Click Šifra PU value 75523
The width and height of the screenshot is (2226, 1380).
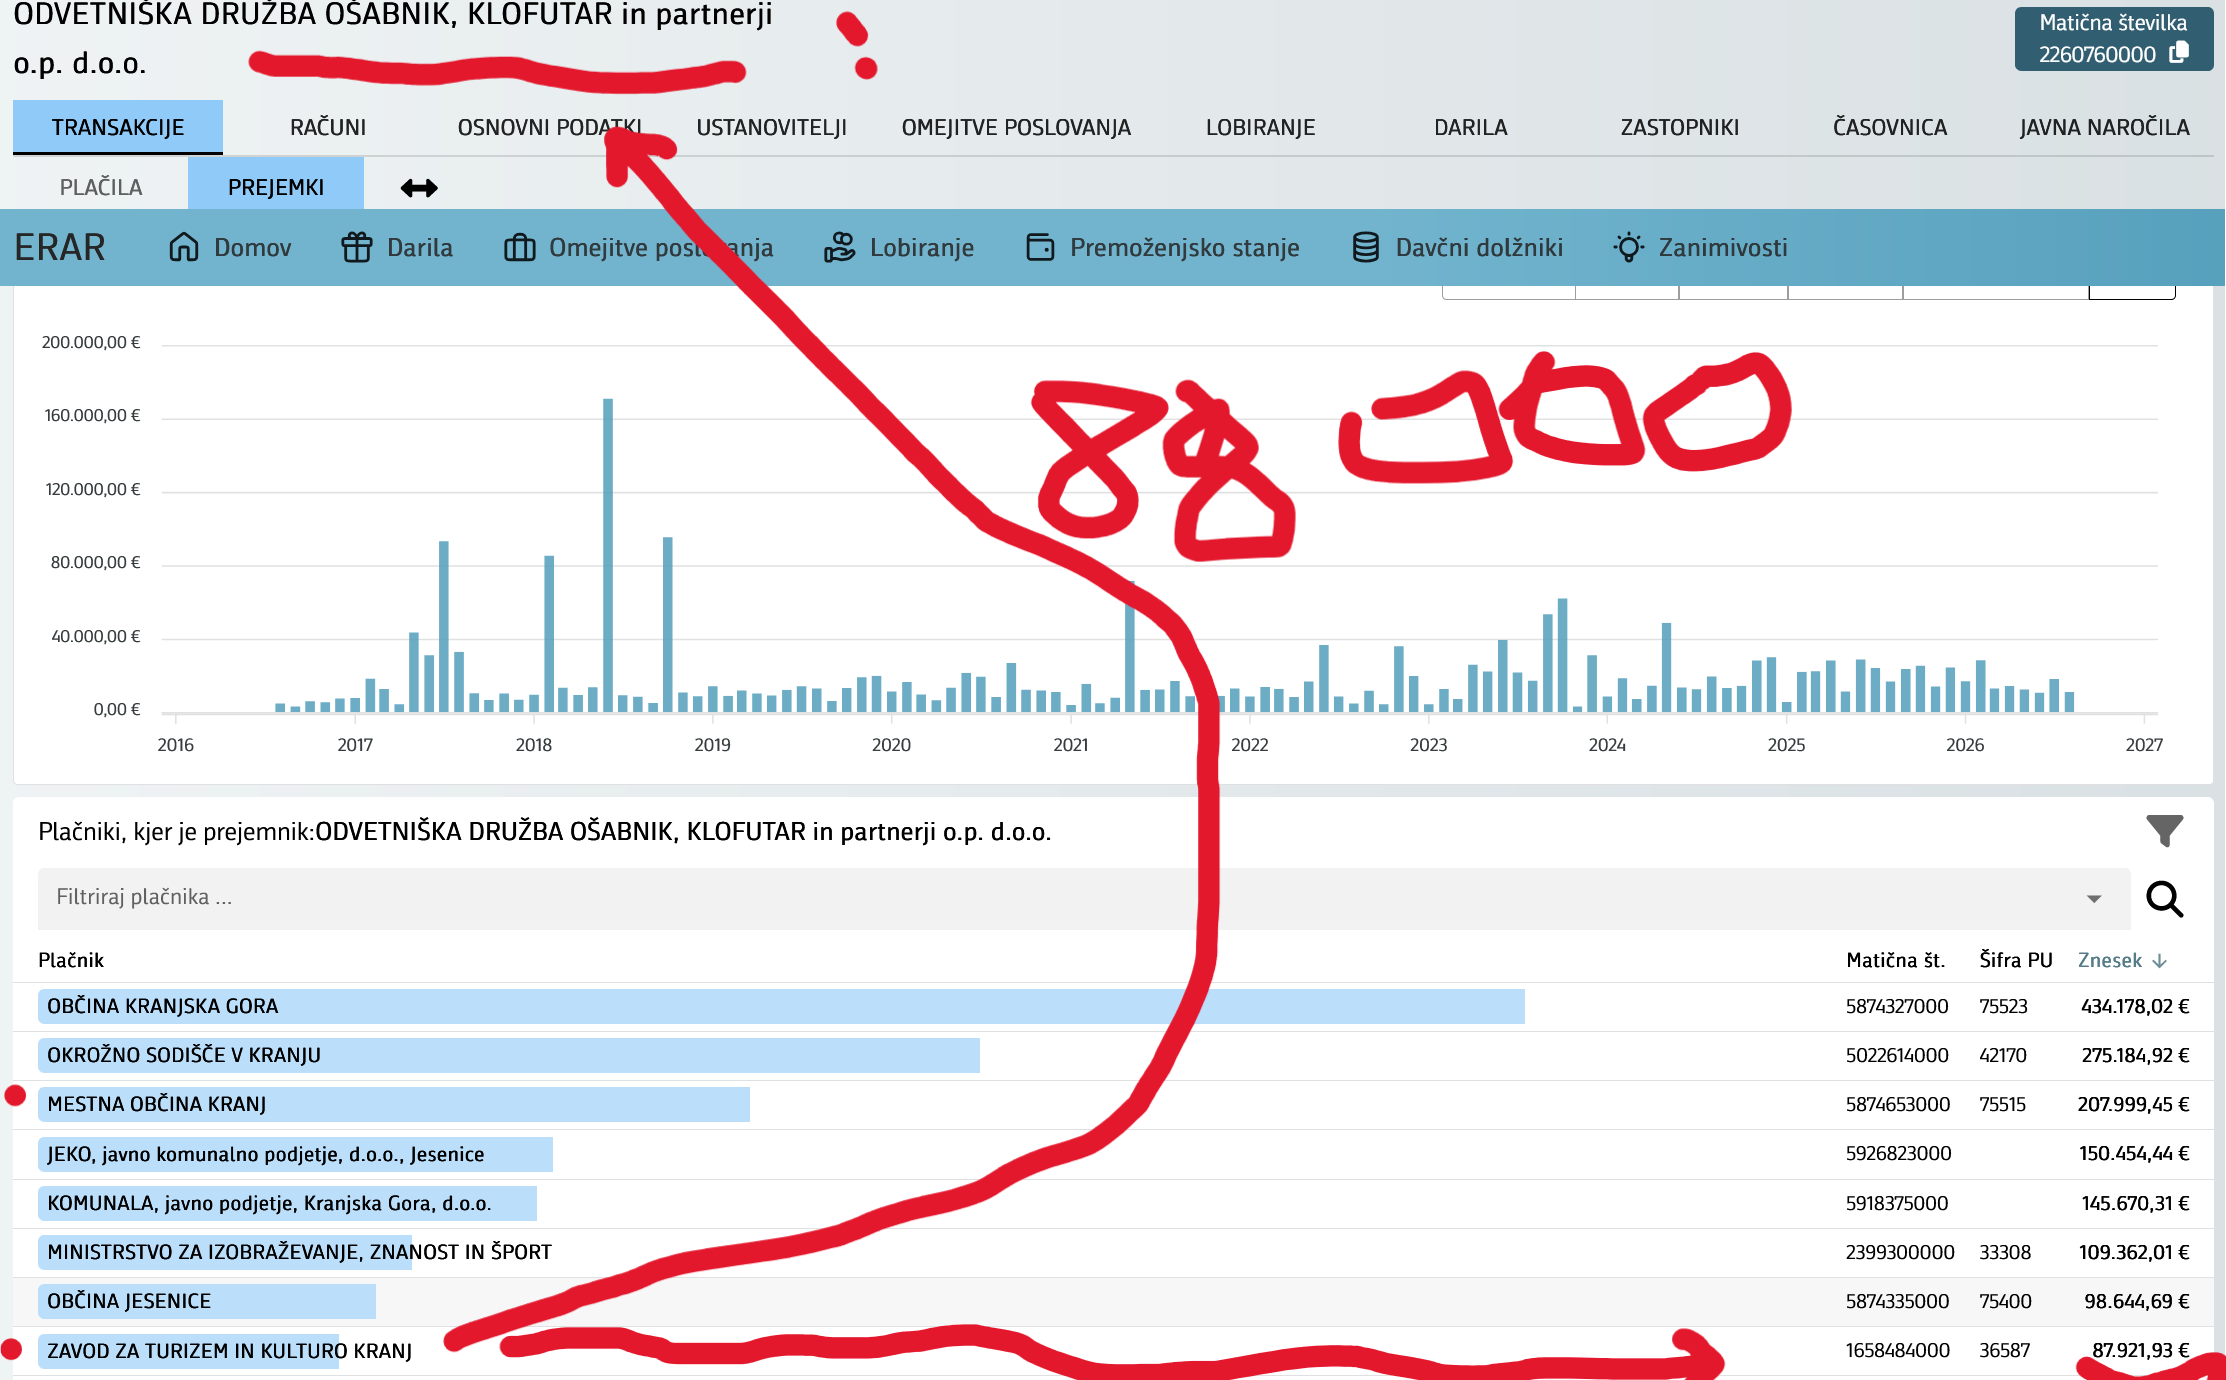[2003, 1007]
